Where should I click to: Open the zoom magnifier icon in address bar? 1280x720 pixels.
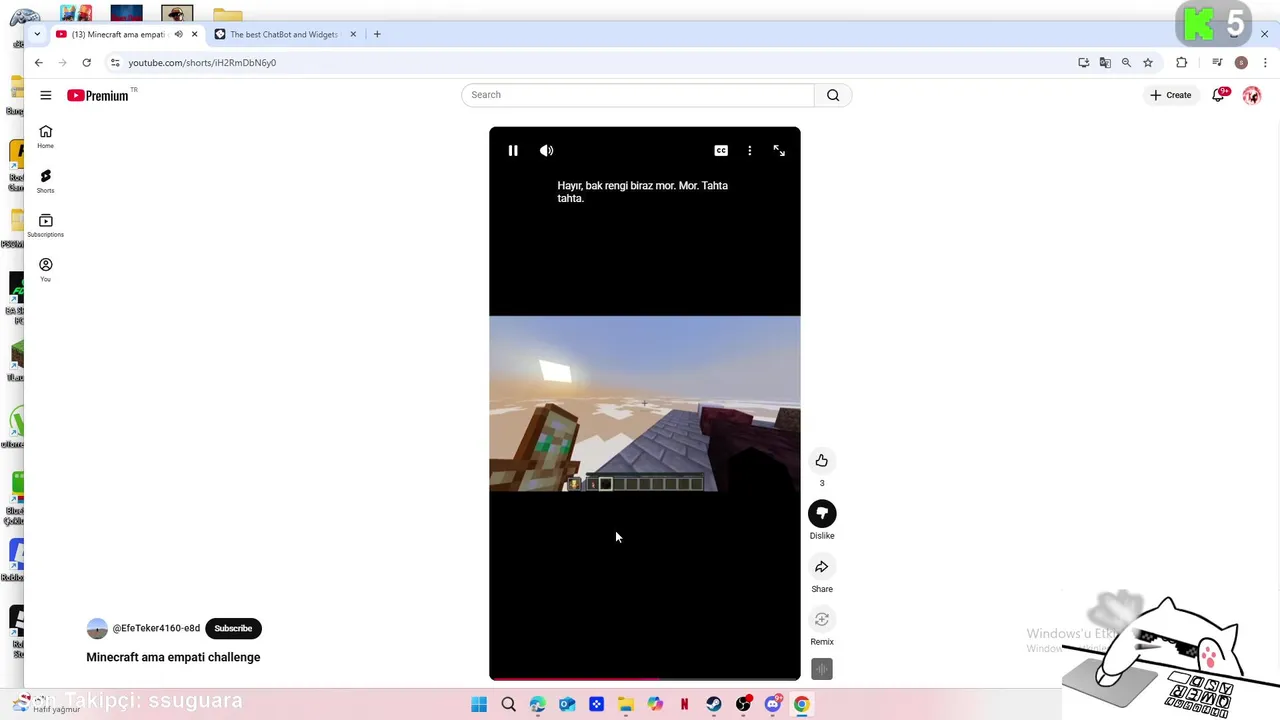tap(1126, 63)
